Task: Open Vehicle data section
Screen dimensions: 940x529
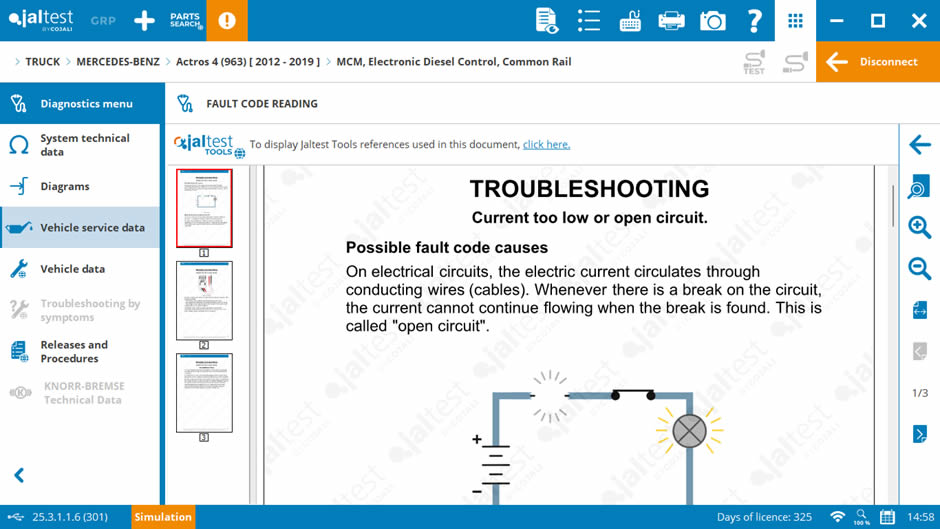Action: pos(80,269)
